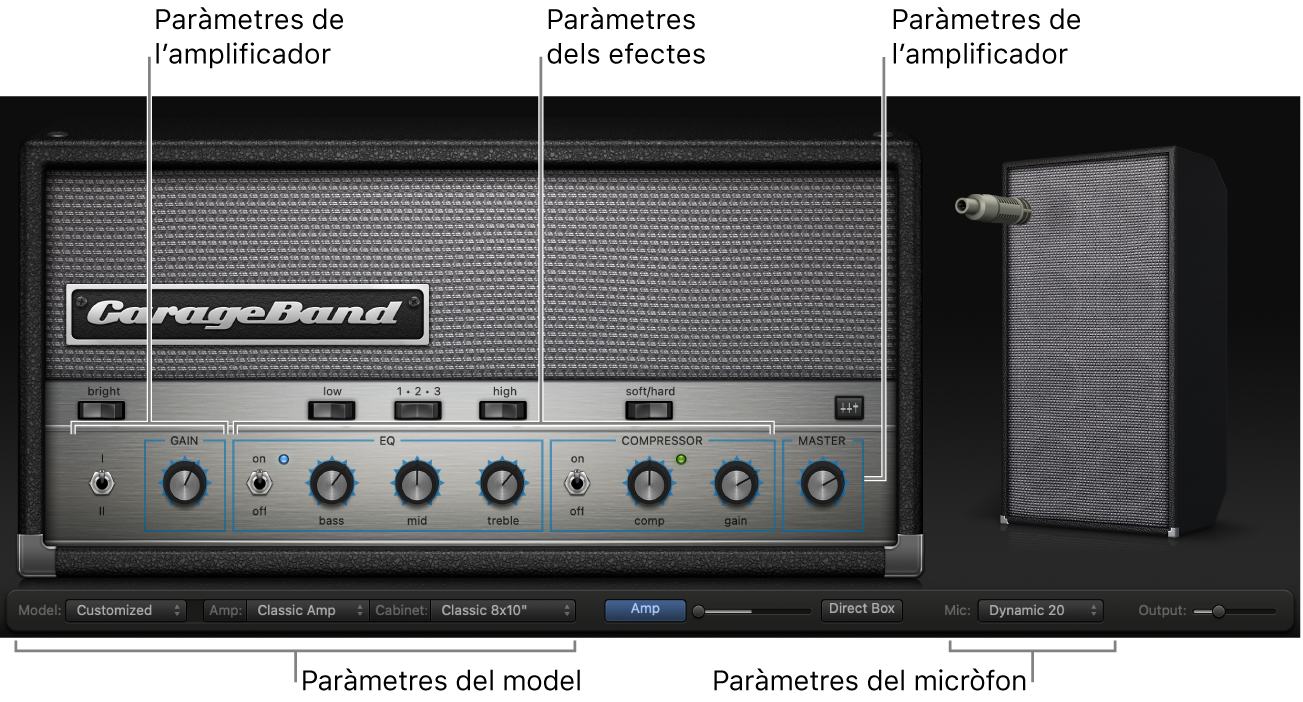Click the EQ treble knob
This screenshot has height=702, width=1303.
[500, 484]
